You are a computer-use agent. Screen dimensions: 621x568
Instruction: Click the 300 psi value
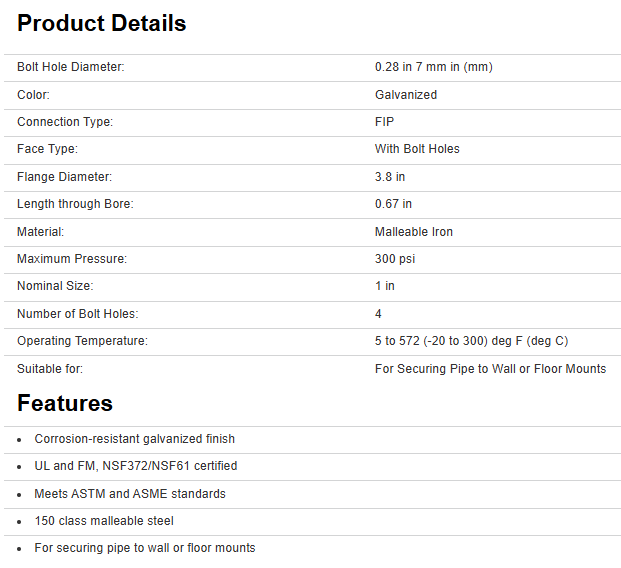pyautogui.click(x=395, y=259)
